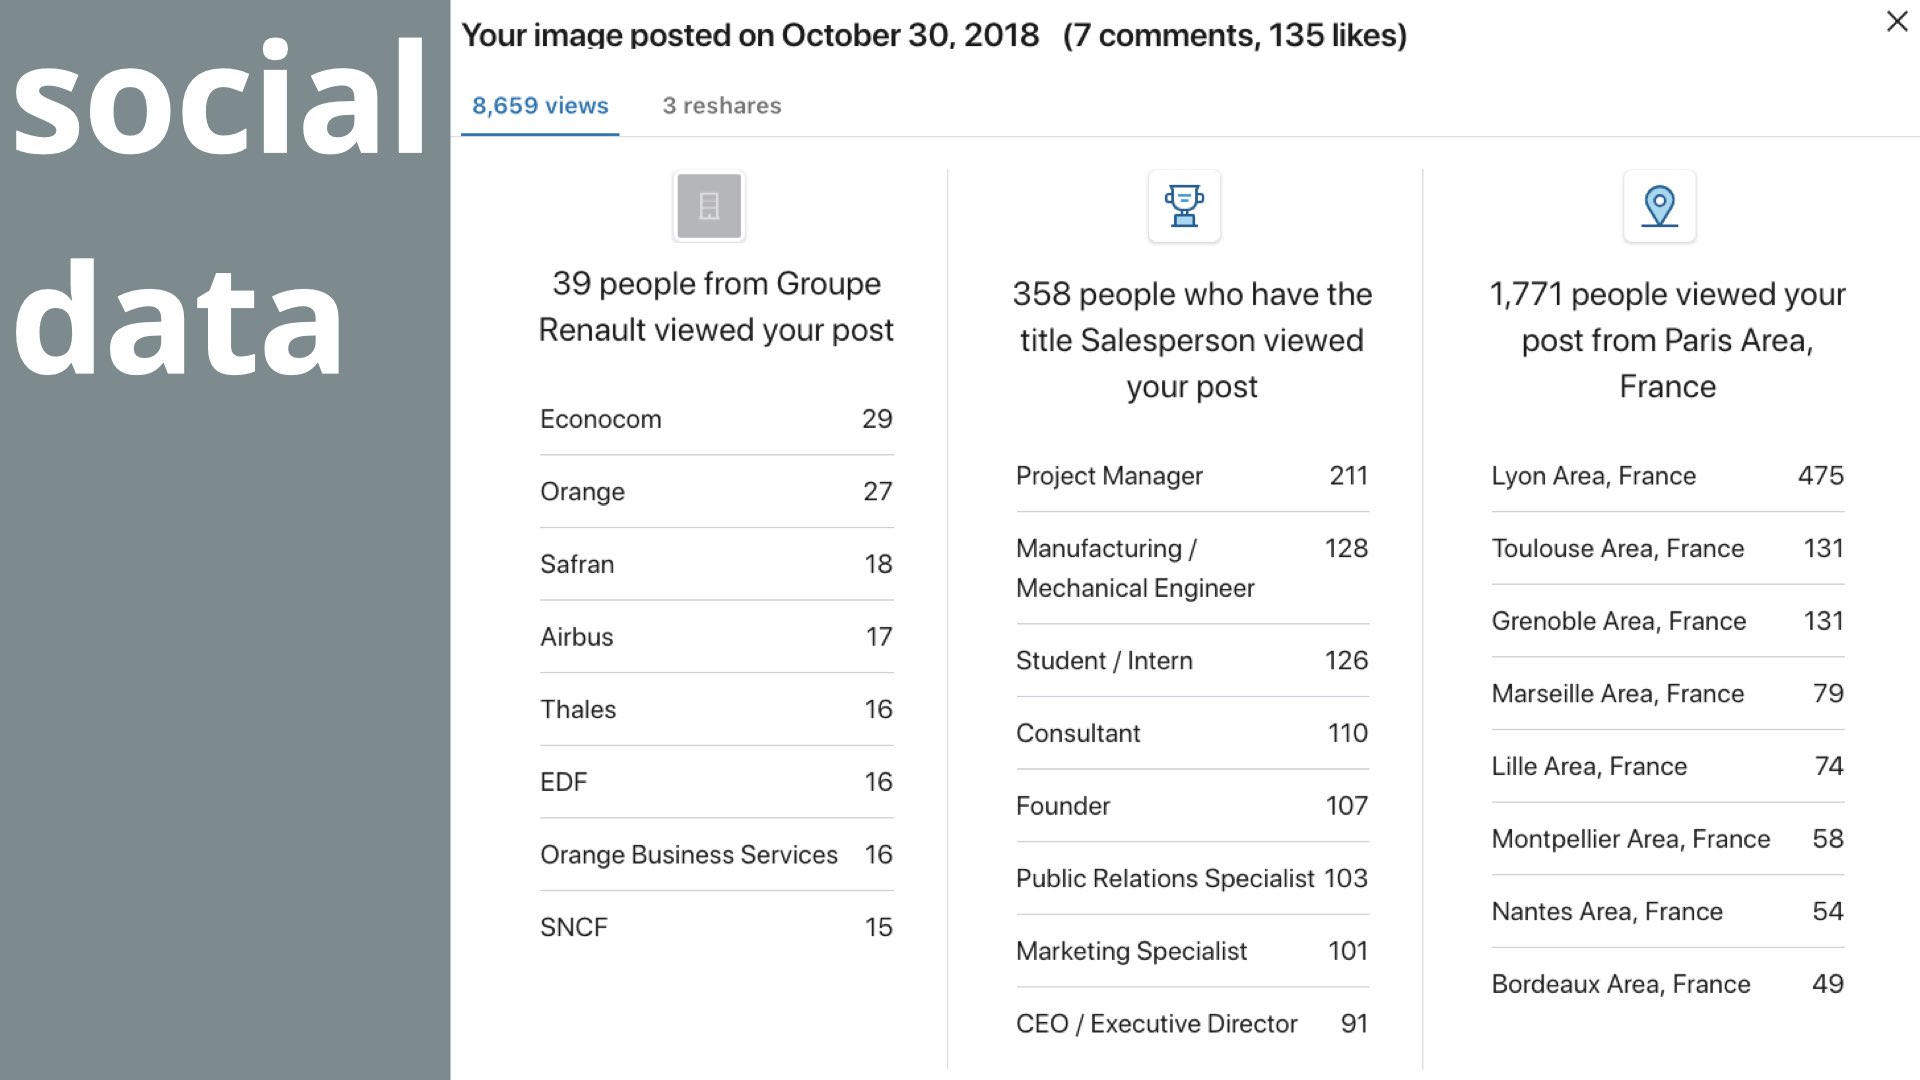This screenshot has width=1920, height=1080.
Task: Click the Safran entry in companies list
Action: [x=716, y=564]
